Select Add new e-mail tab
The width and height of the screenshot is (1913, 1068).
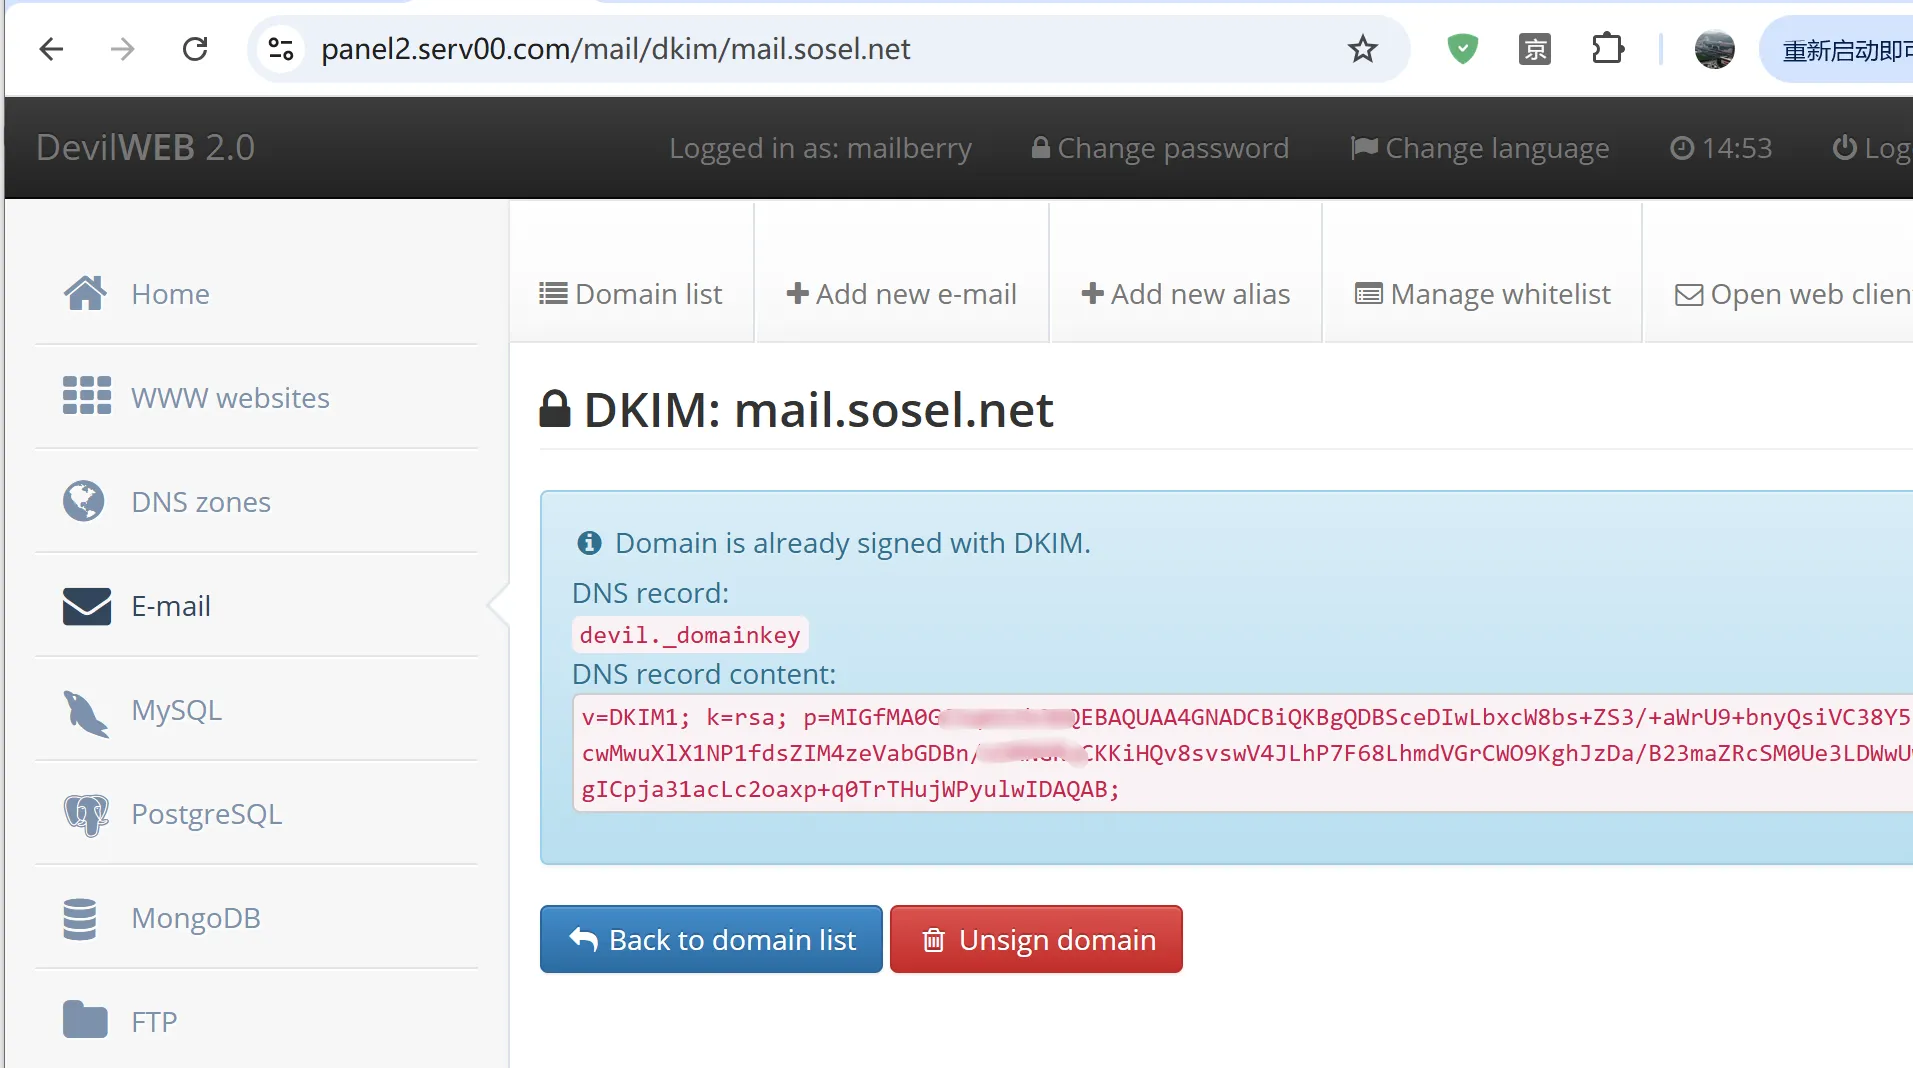point(902,294)
